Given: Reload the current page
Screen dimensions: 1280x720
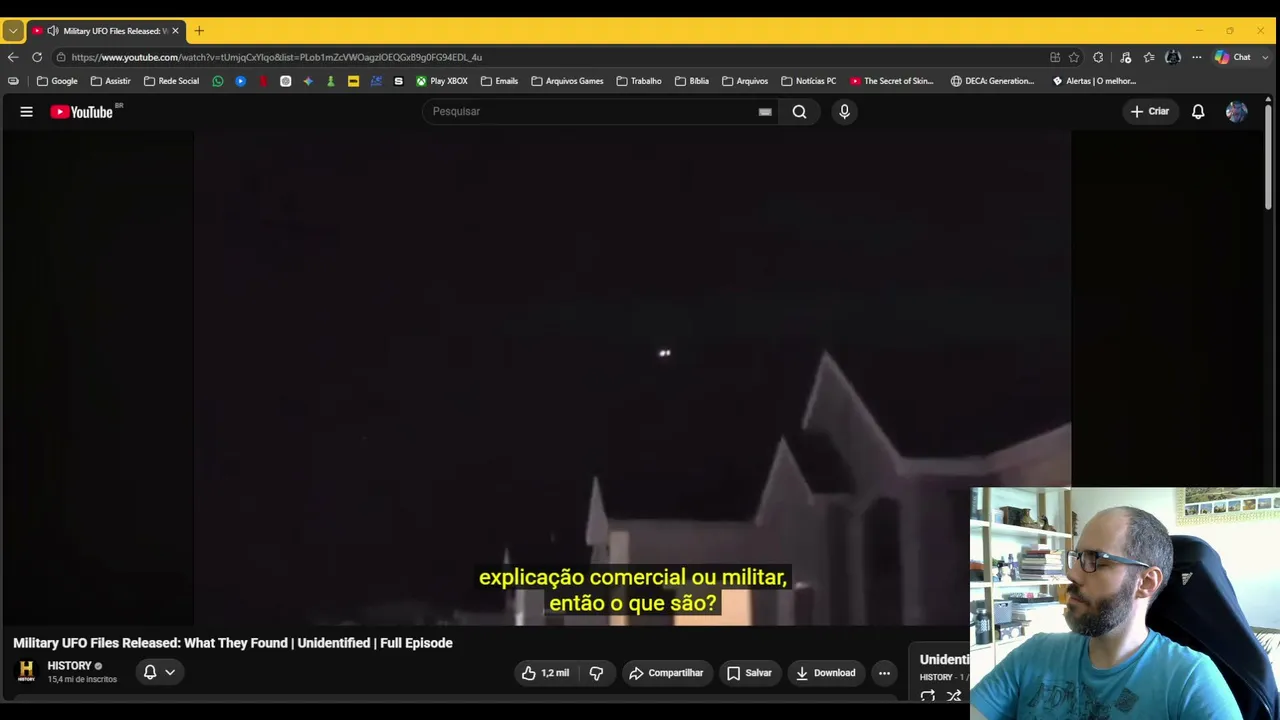Looking at the screenshot, I should pos(37,57).
